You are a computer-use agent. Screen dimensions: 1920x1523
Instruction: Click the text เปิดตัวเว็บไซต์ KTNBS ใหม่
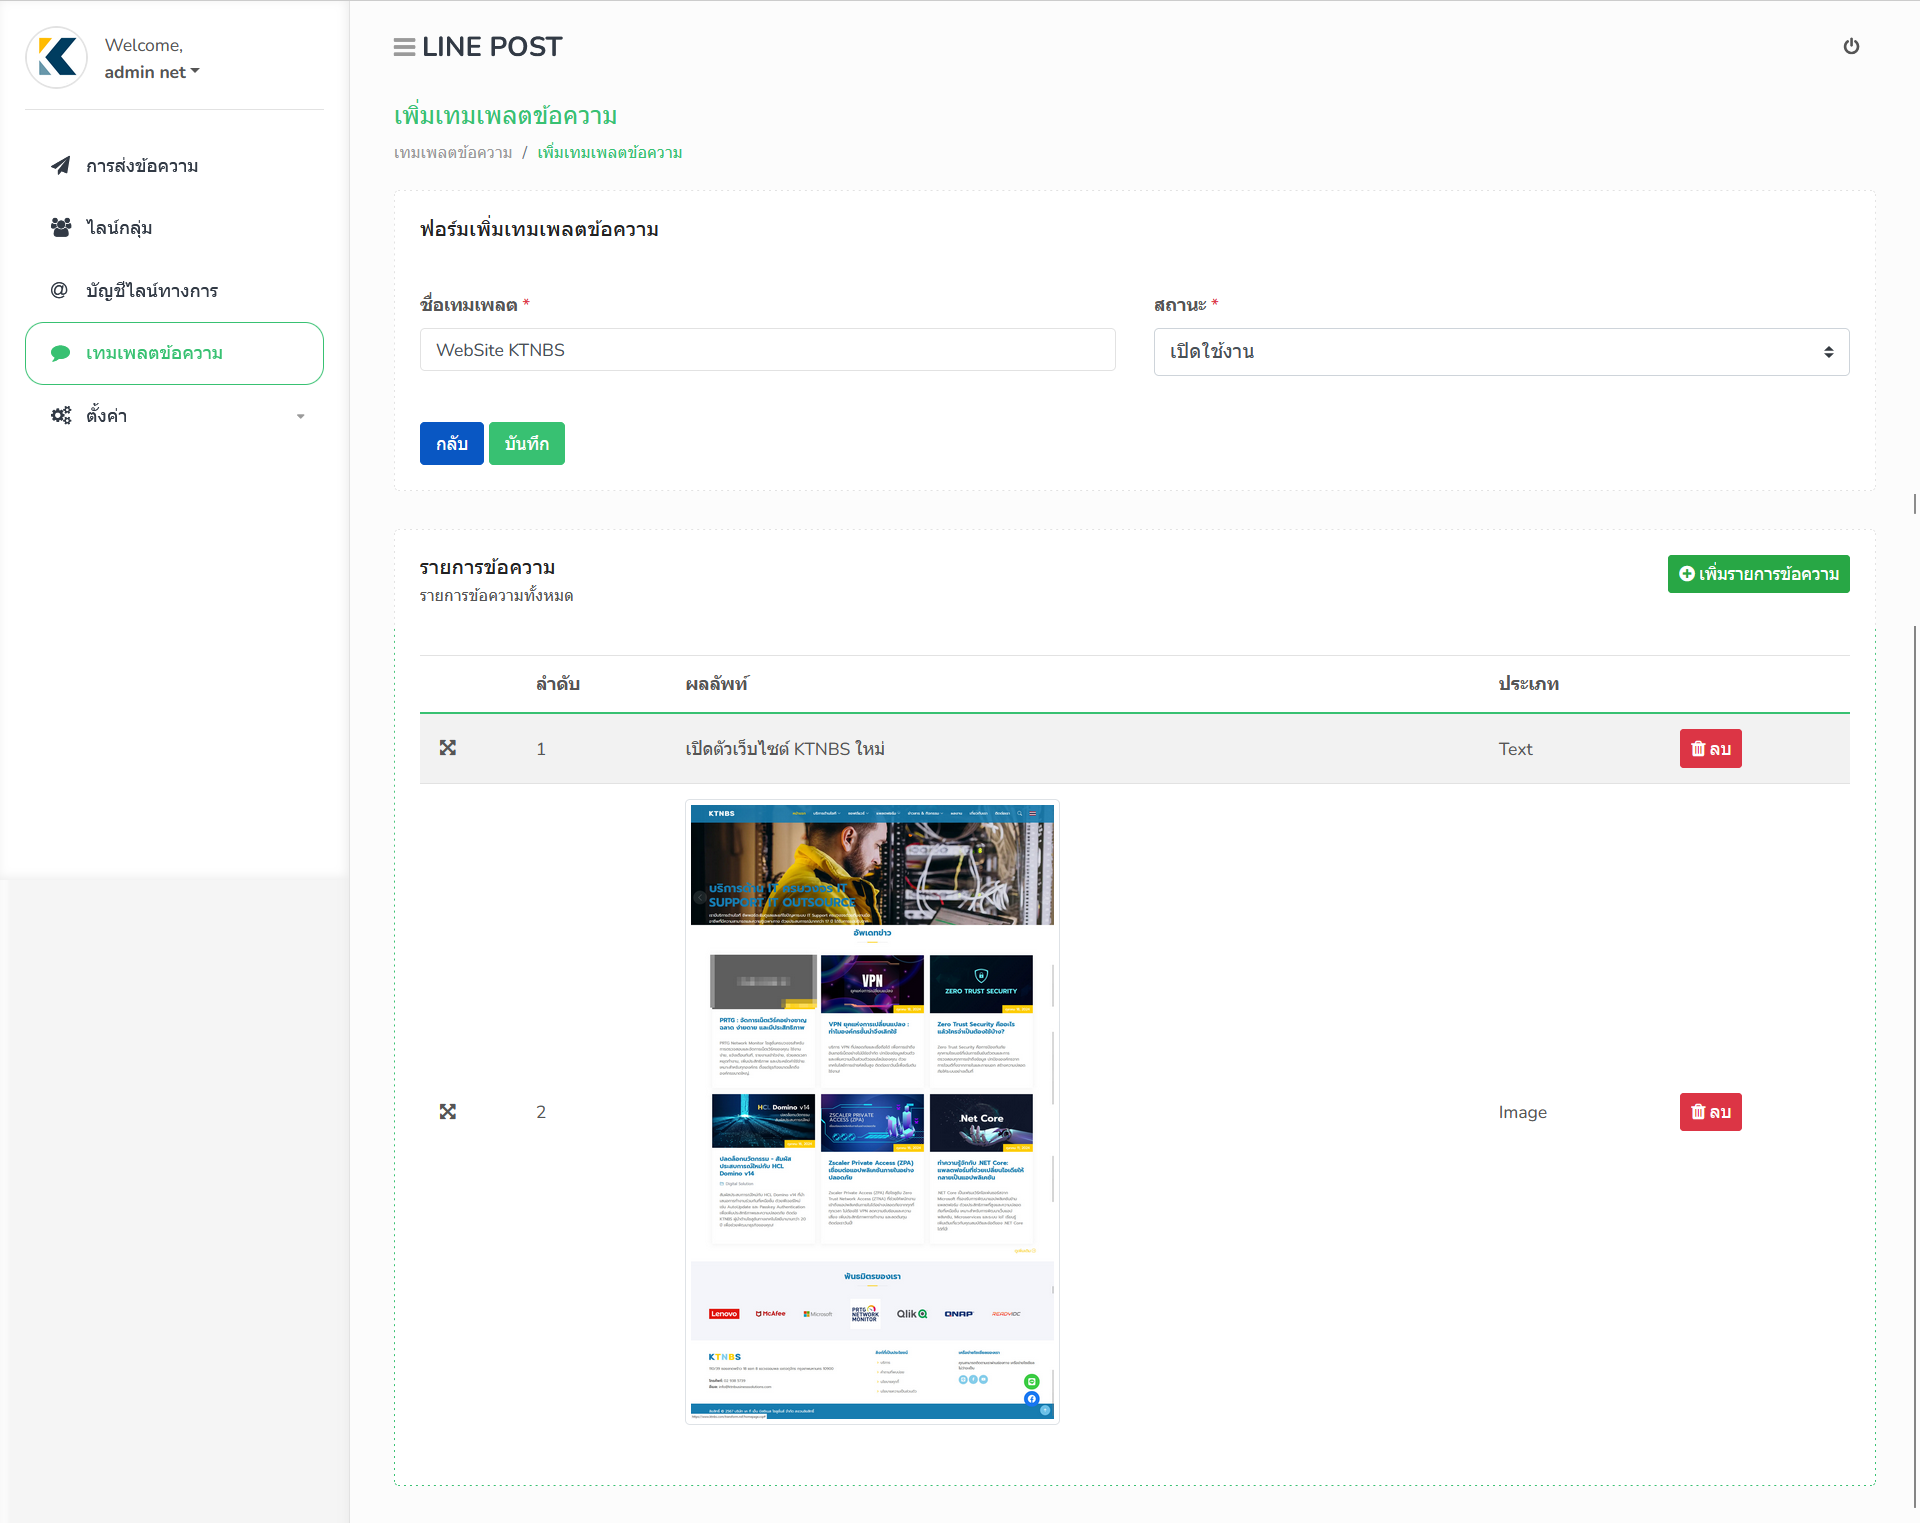pyautogui.click(x=785, y=749)
